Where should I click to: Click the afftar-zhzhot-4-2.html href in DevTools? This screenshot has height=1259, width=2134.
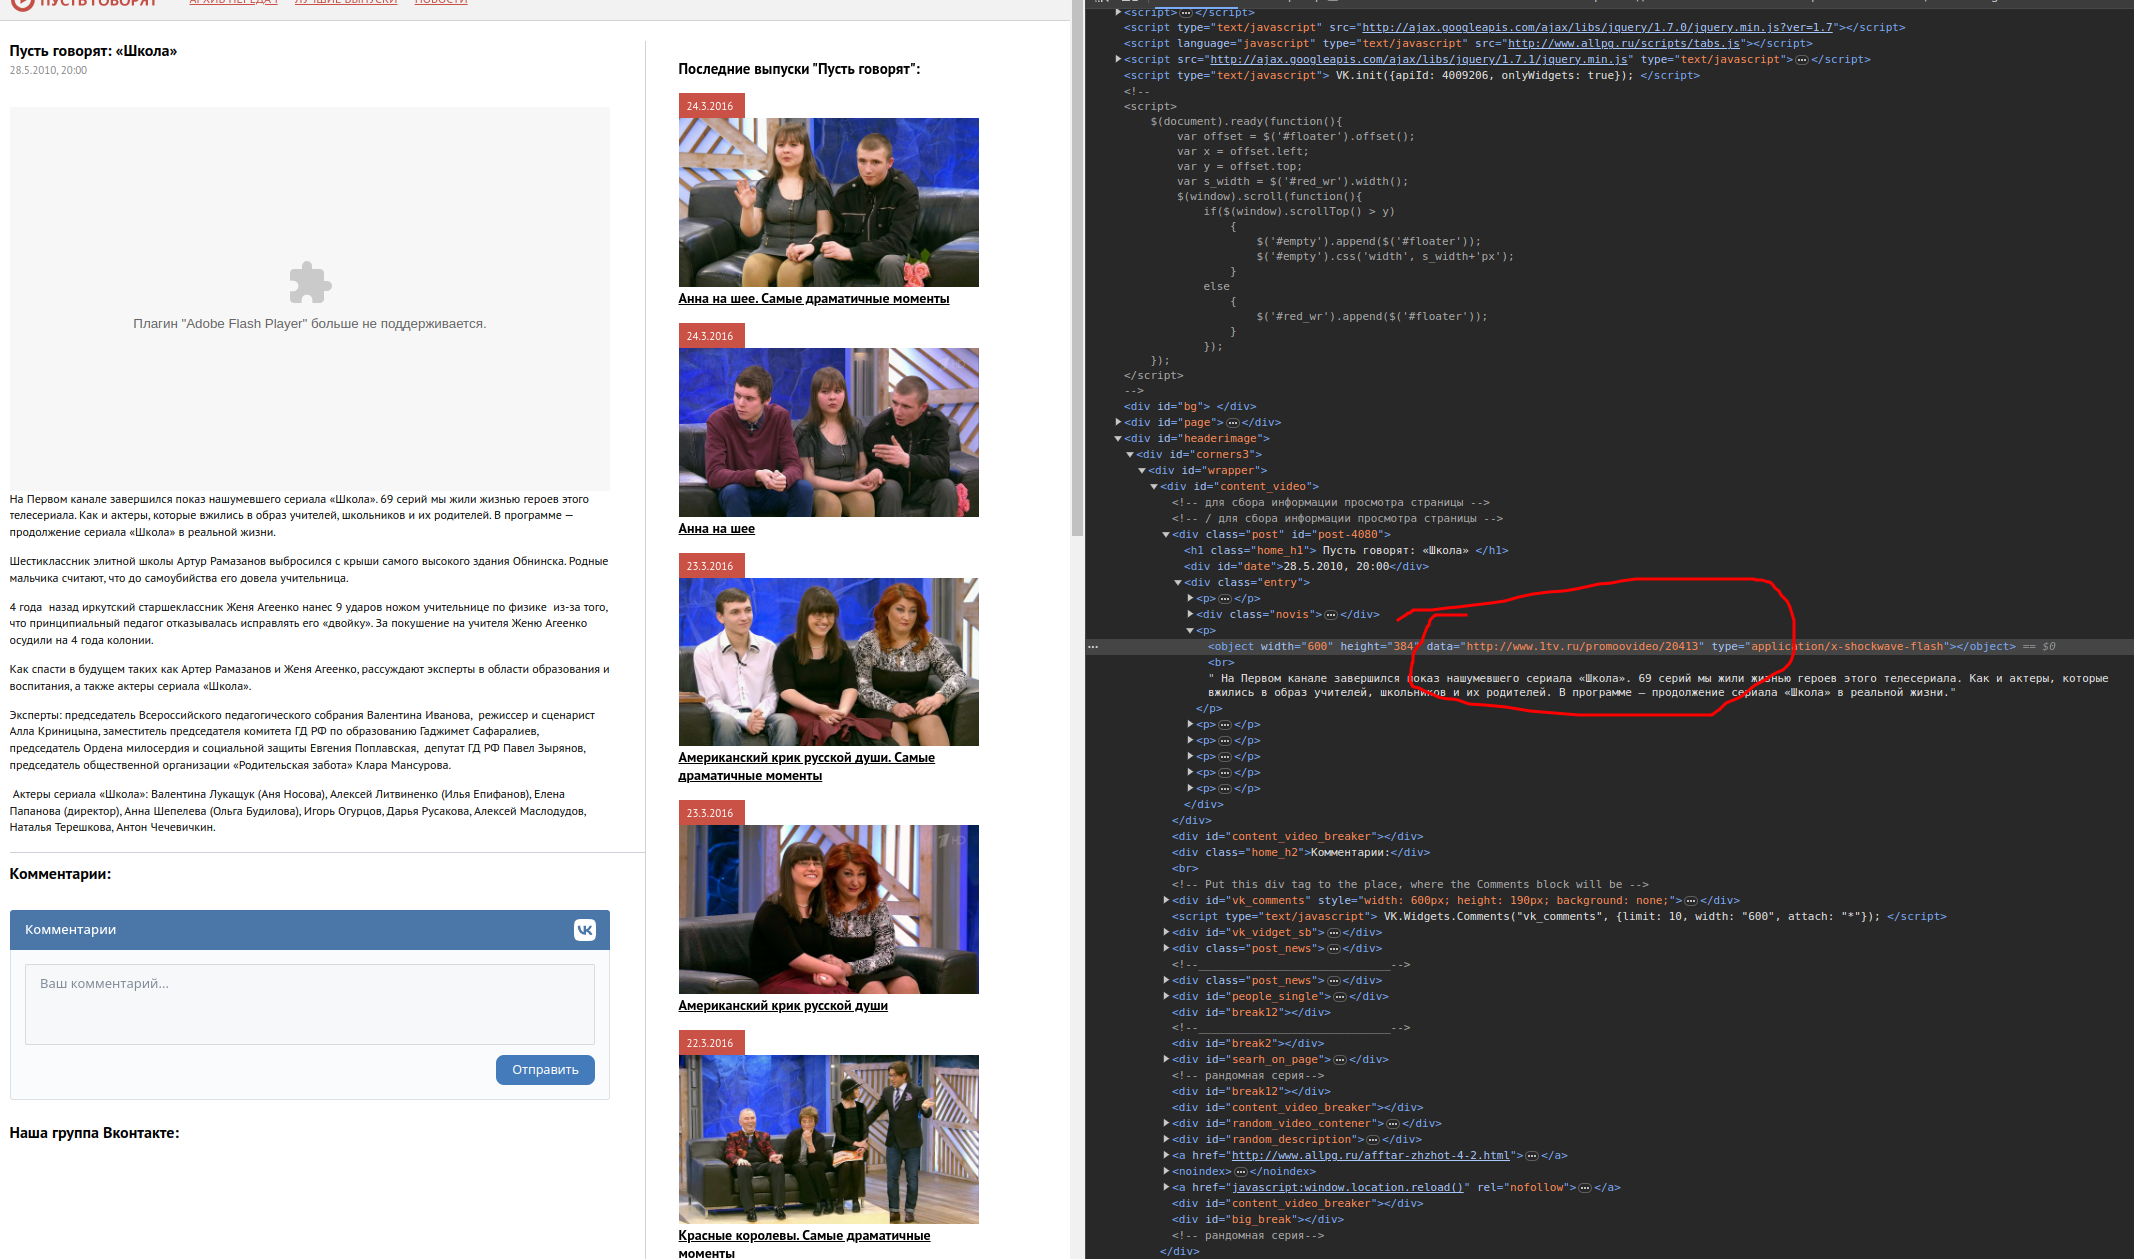(x=1370, y=1156)
